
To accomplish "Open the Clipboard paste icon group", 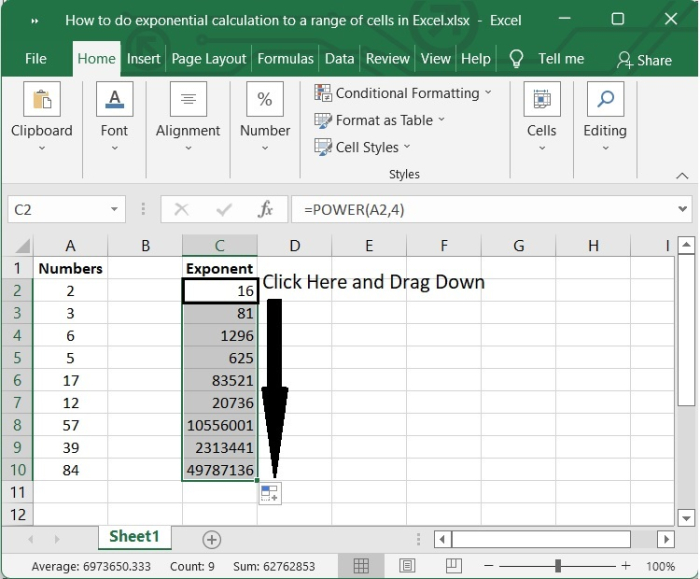I will pos(42,100).
